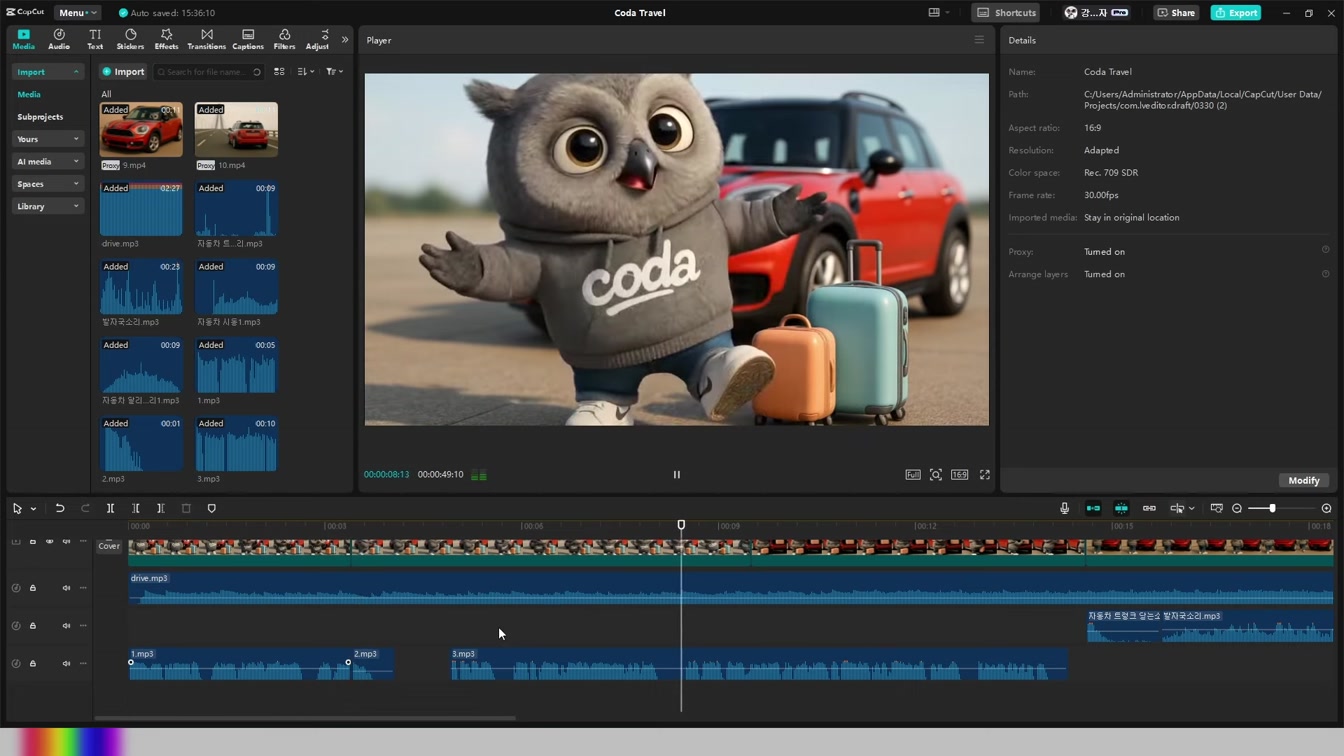
Task: Toggle preview axis scrubbing
Action: [1177, 508]
